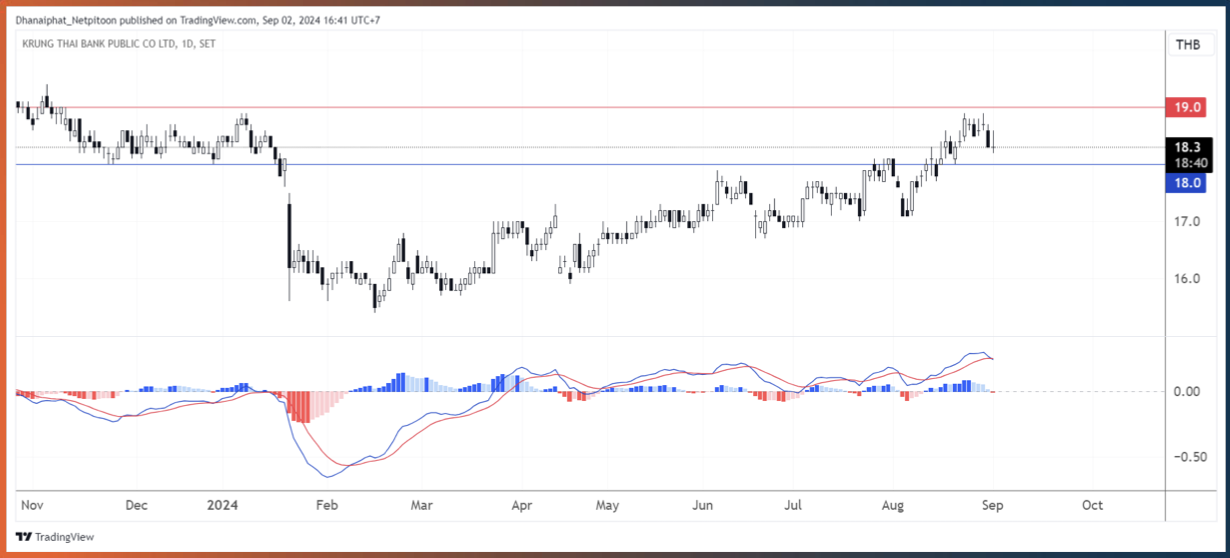1230x558 pixels.
Task: Click the Jun label on time axis
Action: click(703, 506)
